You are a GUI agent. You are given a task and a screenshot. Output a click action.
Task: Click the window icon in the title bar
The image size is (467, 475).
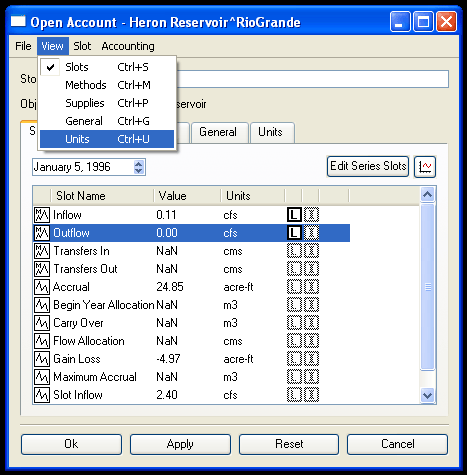(18, 22)
